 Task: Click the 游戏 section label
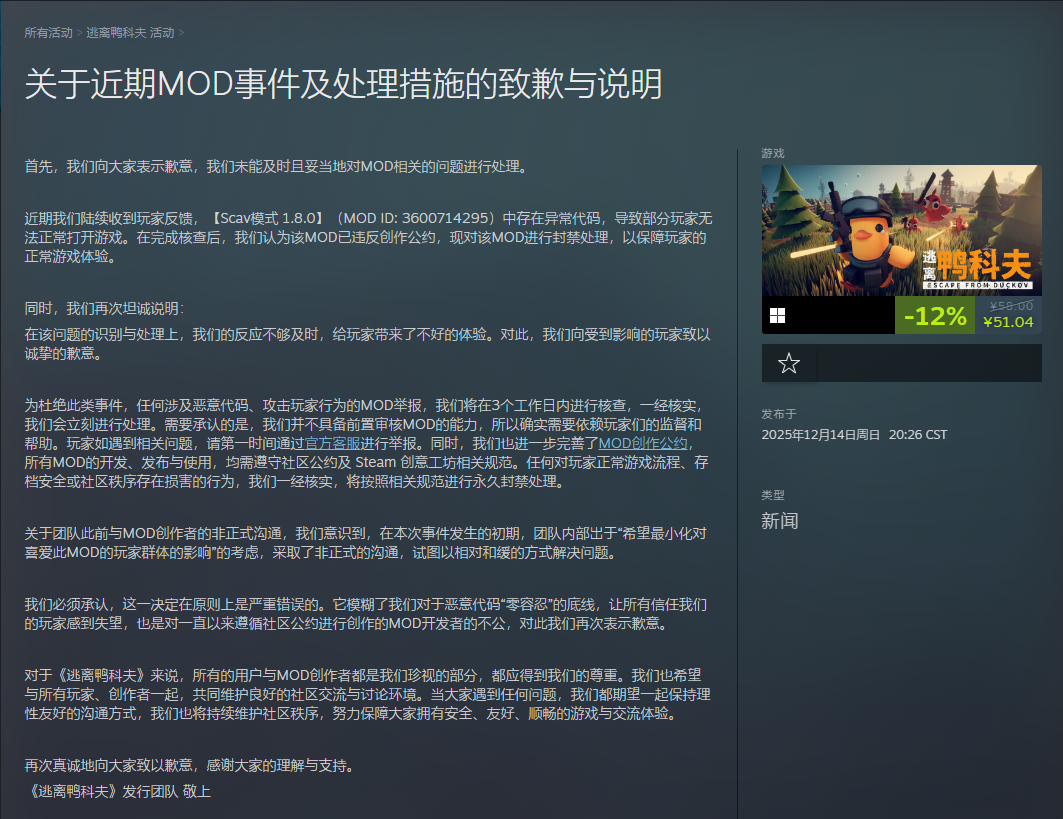[773, 153]
